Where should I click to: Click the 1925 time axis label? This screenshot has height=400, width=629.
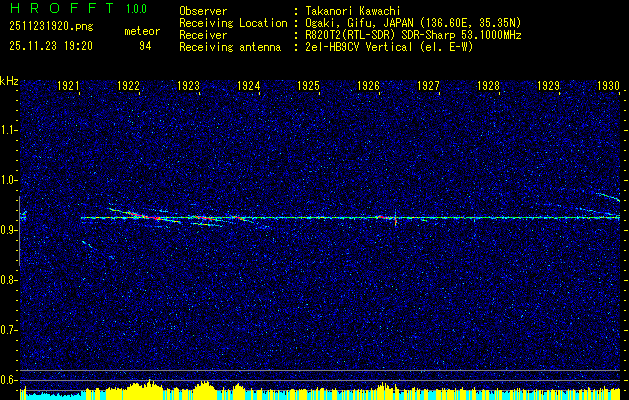308,85
